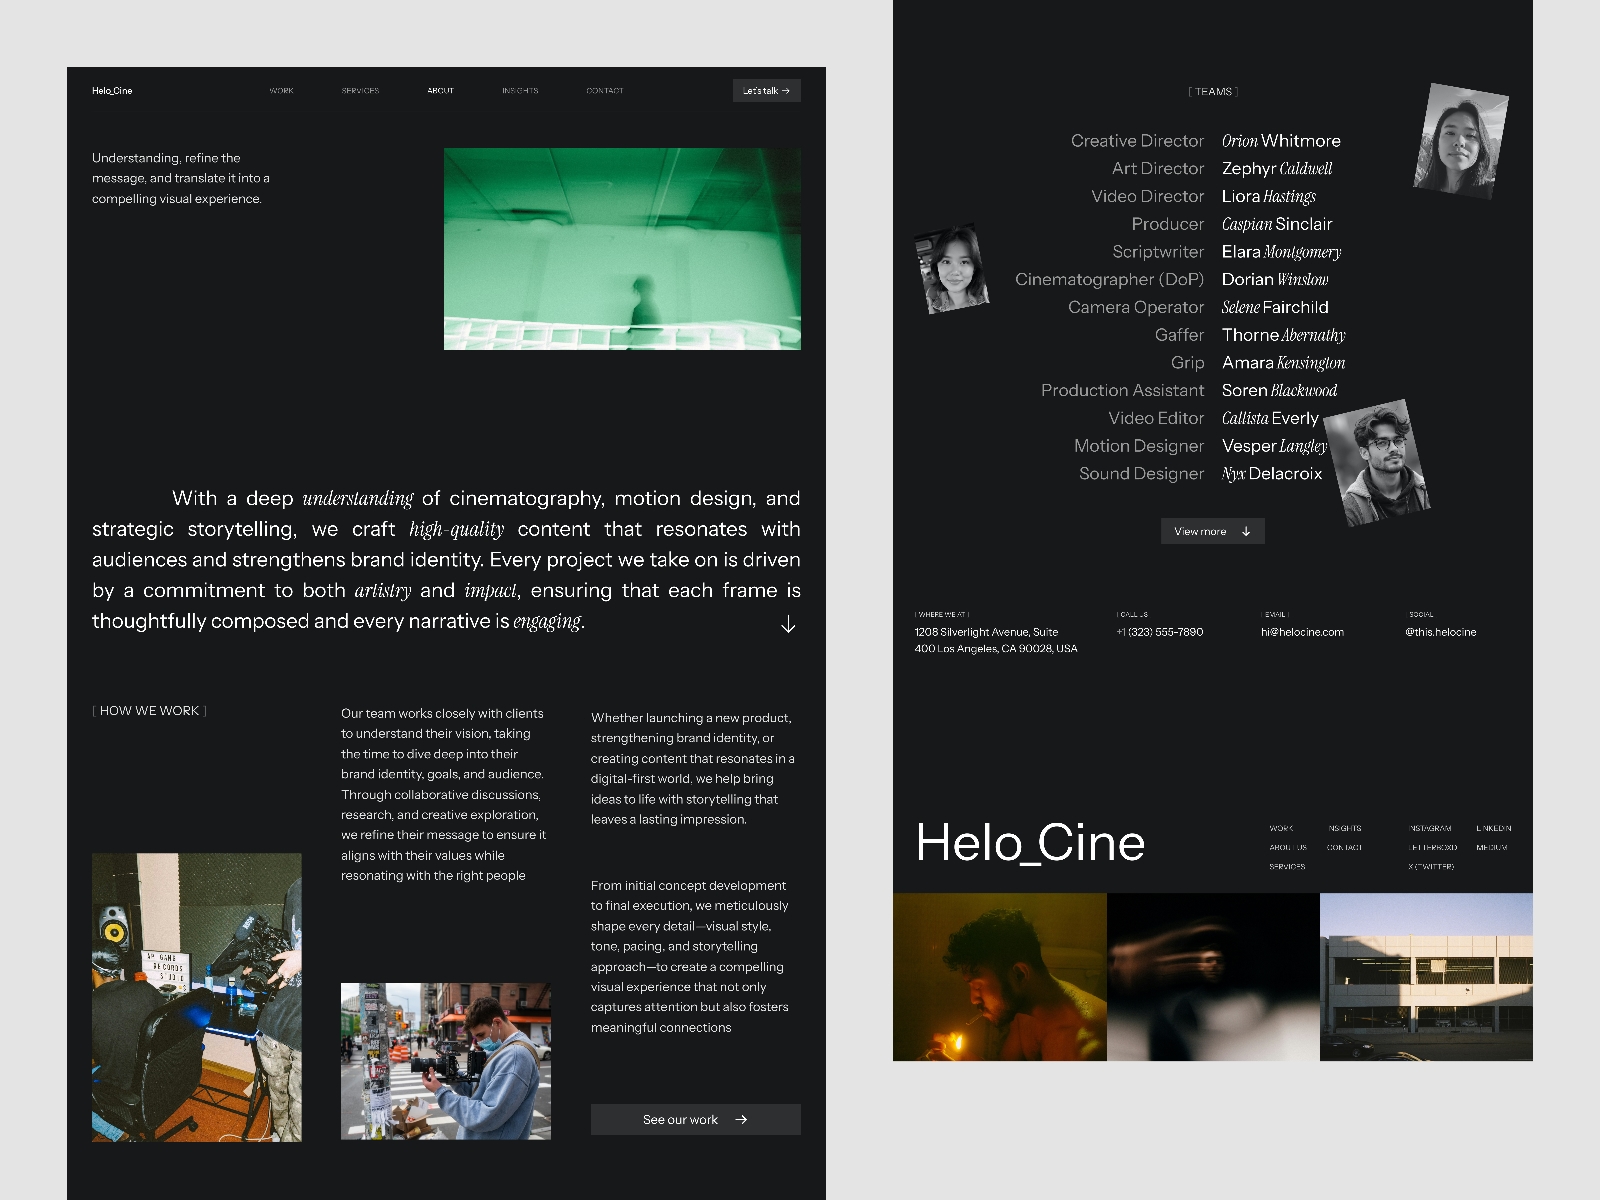Open the LINKEDIN footer link
This screenshot has height=1200, width=1600.
(1492, 828)
